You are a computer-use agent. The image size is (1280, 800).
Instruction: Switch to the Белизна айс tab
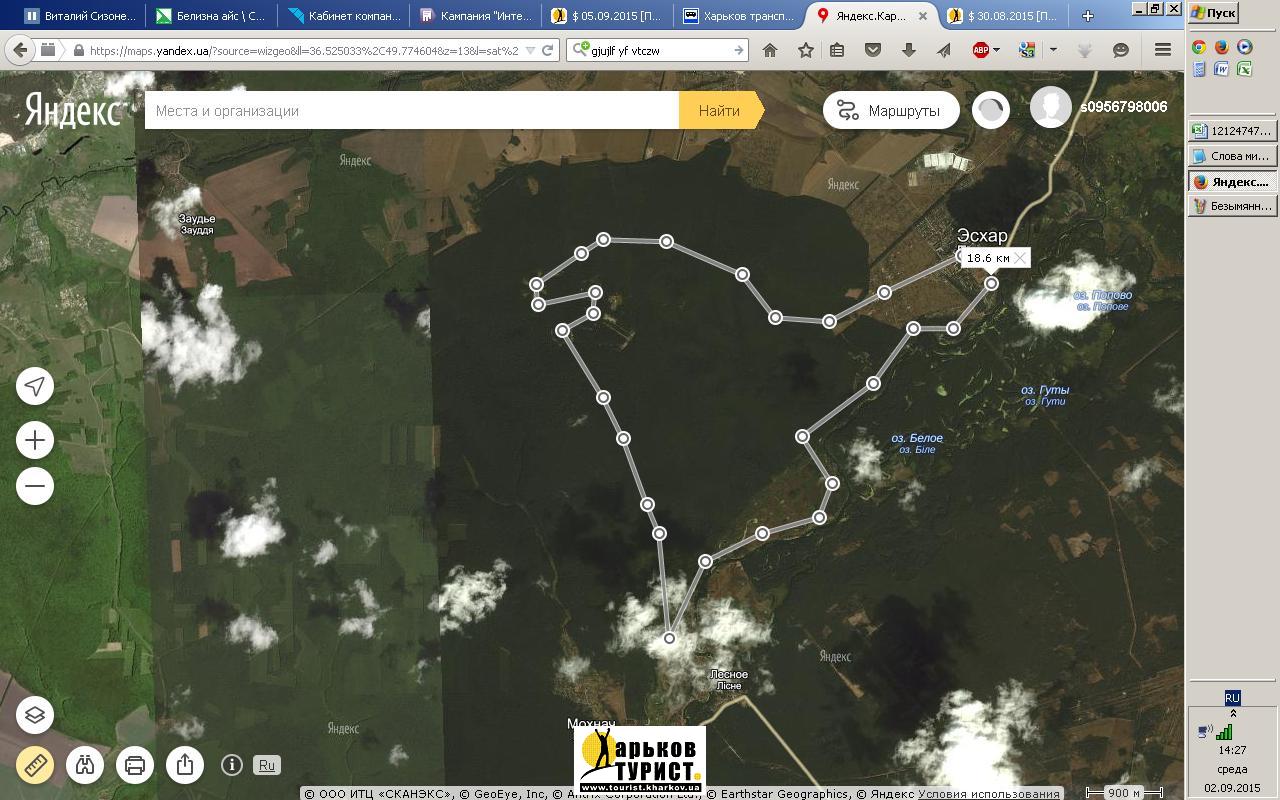pos(208,16)
